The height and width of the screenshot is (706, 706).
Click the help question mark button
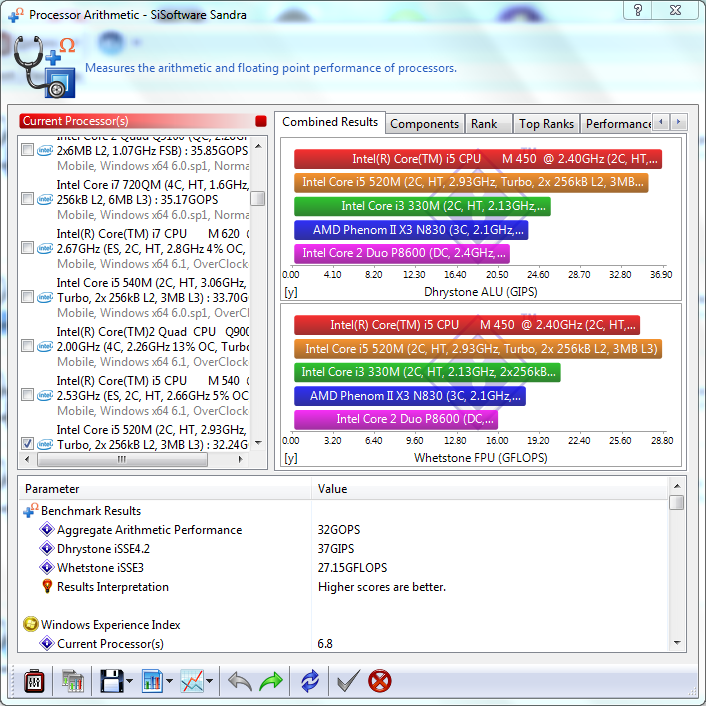tap(638, 10)
